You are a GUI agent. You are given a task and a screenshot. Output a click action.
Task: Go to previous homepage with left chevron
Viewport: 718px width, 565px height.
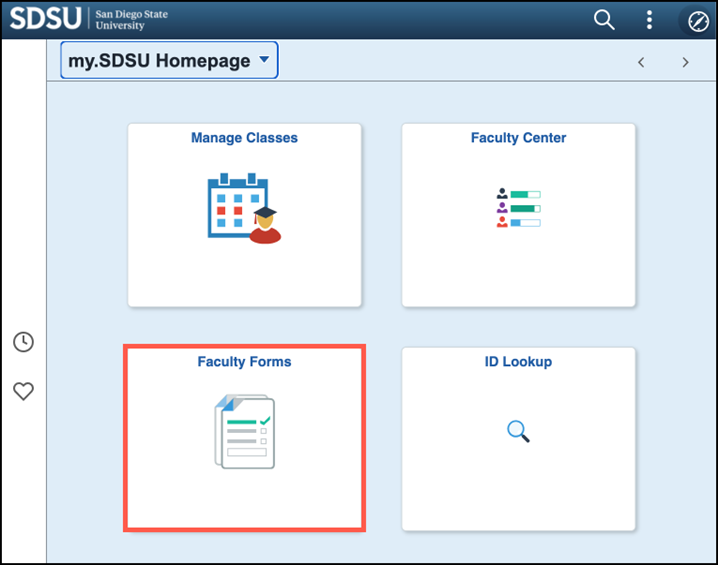[641, 62]
